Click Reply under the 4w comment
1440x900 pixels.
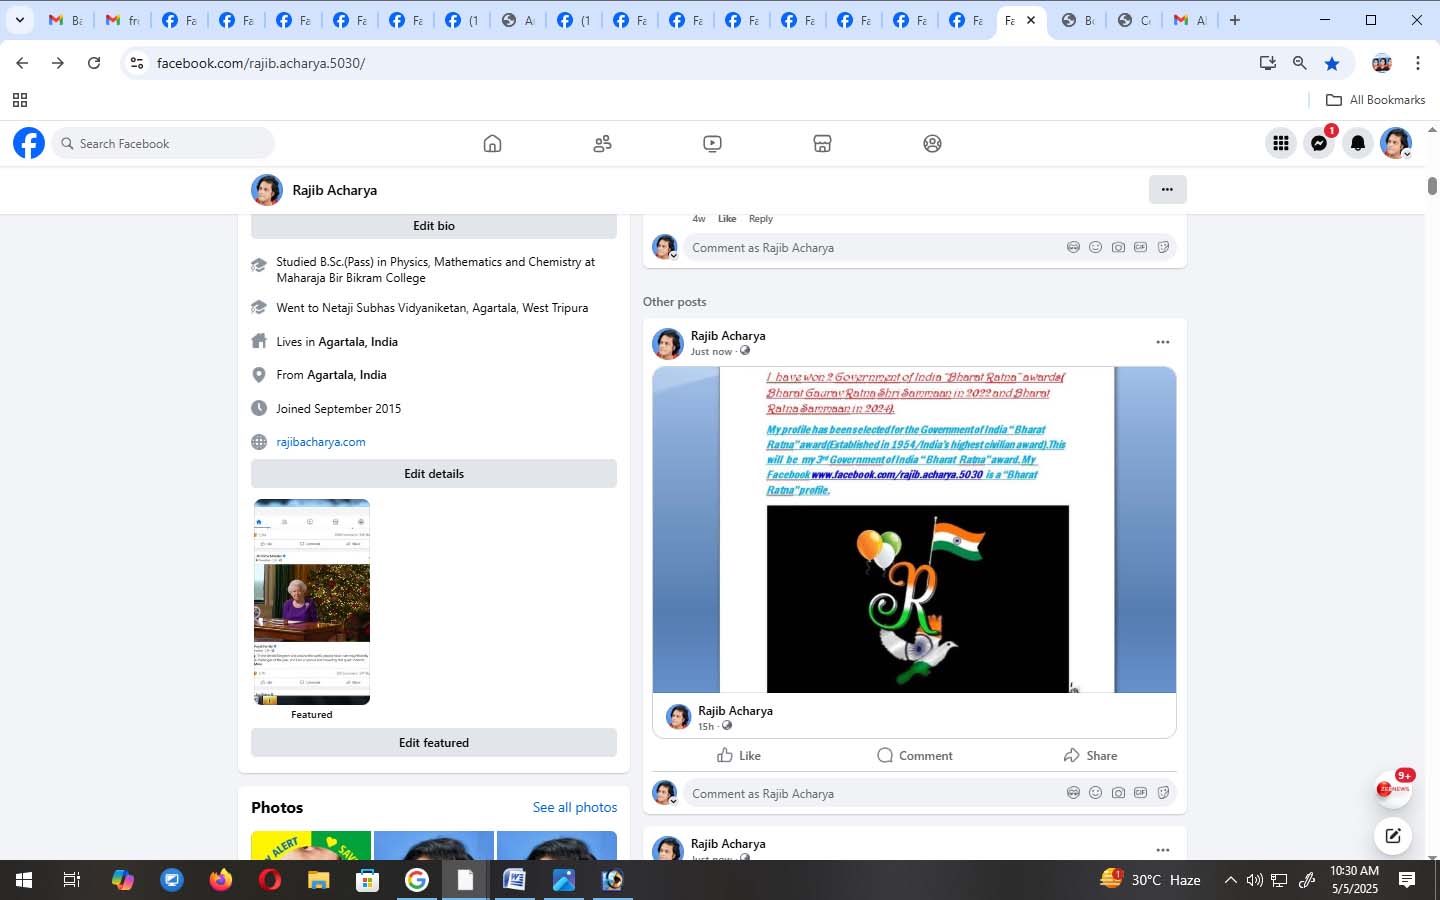click(761, 219)
